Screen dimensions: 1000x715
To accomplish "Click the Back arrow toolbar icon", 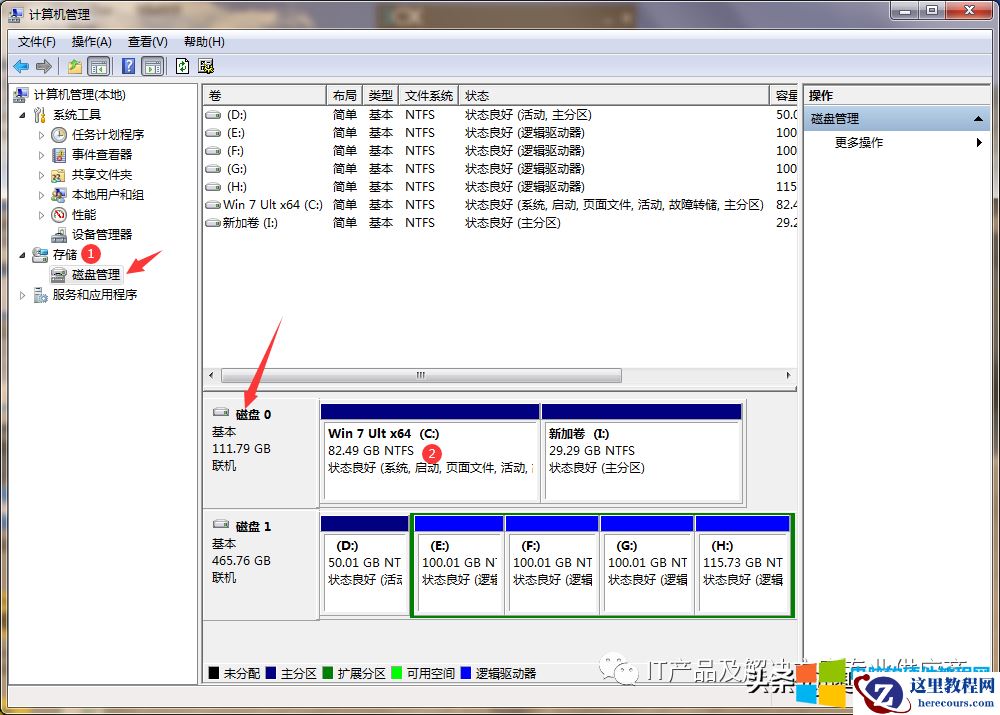I will pos(21,66).
